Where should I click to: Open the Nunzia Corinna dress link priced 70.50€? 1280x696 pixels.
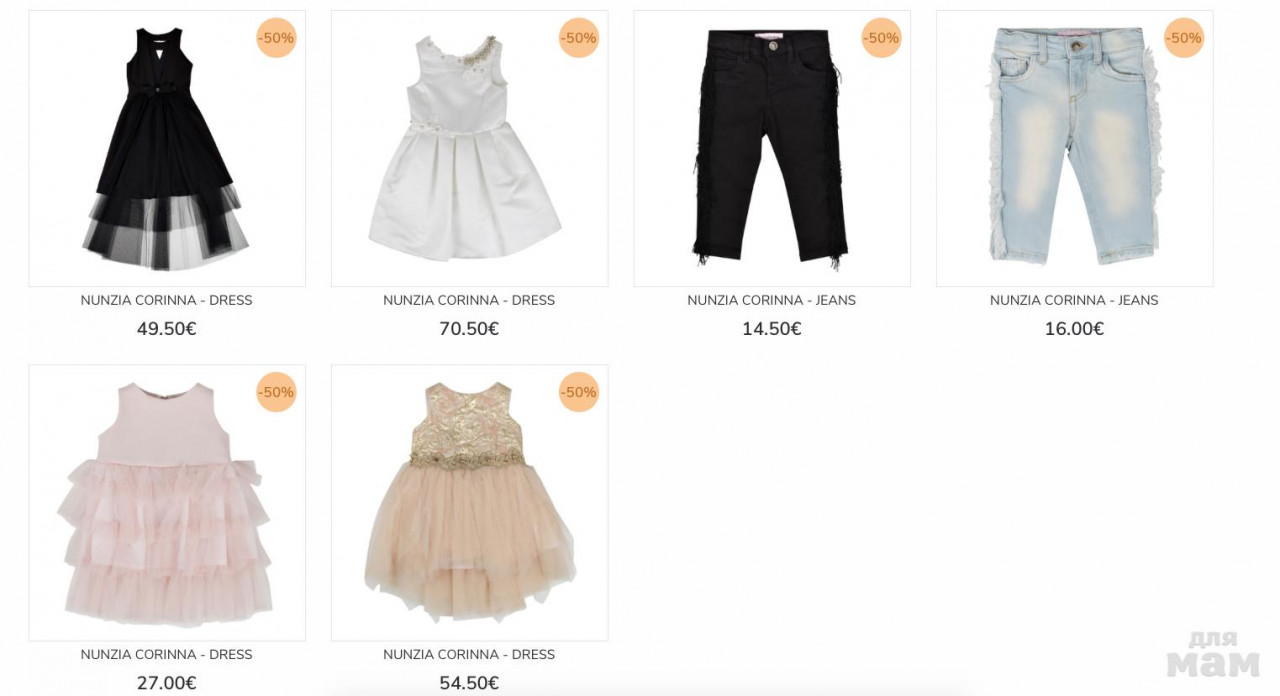click(x=469, y=300)
